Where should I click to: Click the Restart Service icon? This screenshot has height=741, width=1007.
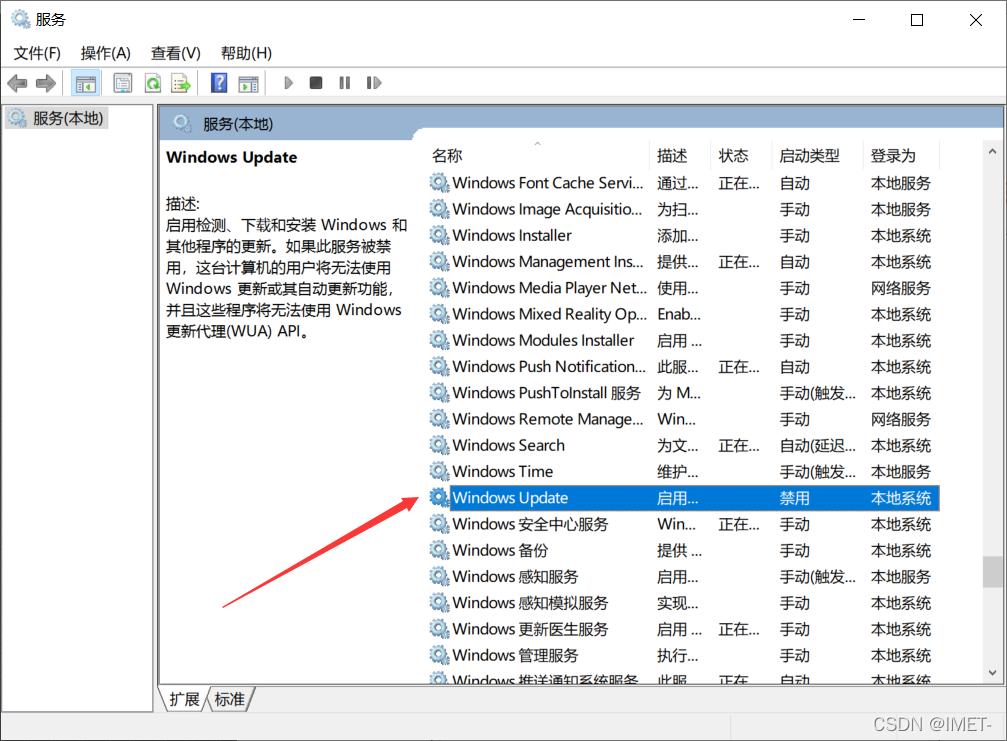[x=374, y=83]
